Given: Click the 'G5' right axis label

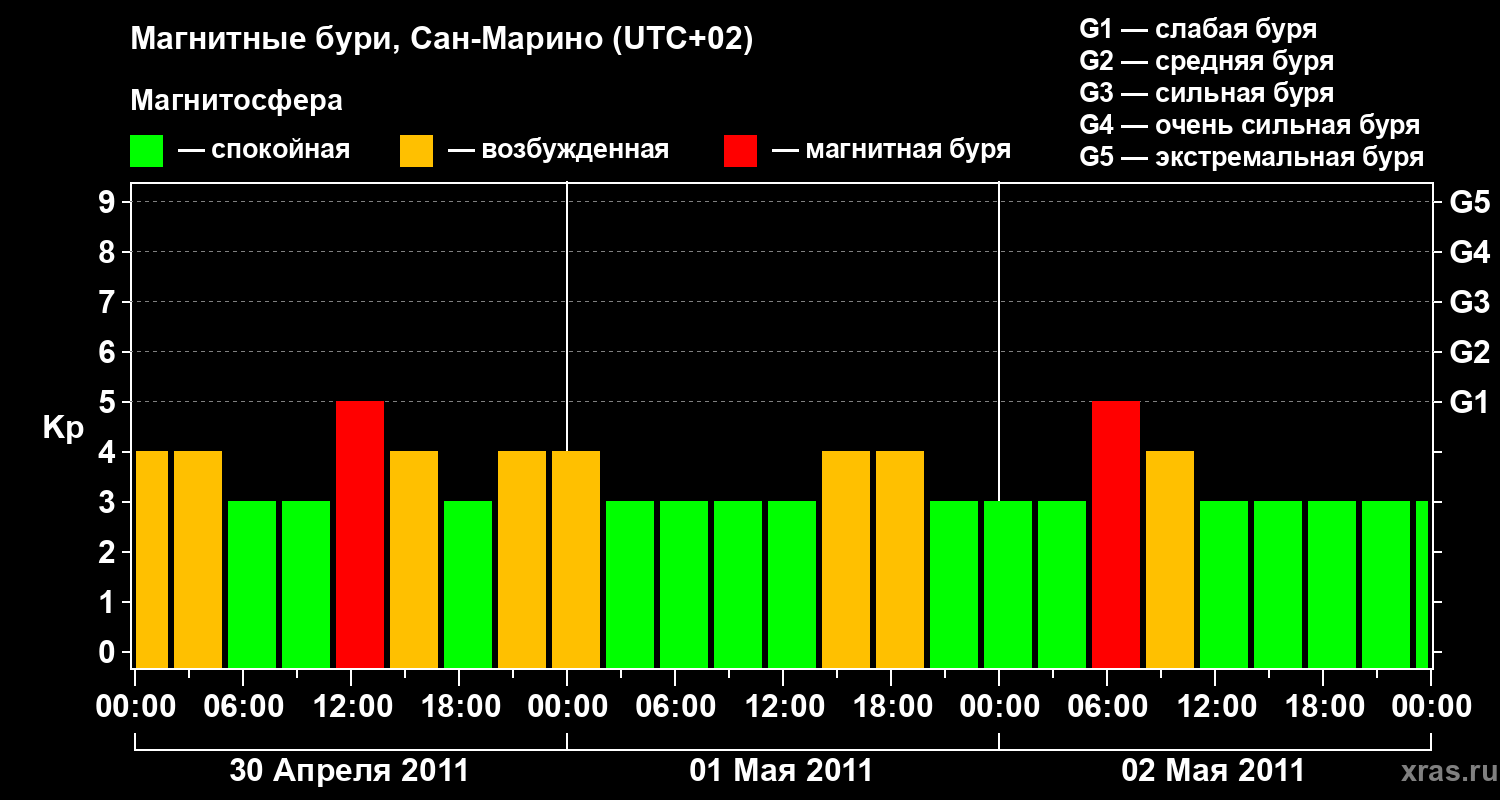Looking at the screenshot, I should (1469, 203).
